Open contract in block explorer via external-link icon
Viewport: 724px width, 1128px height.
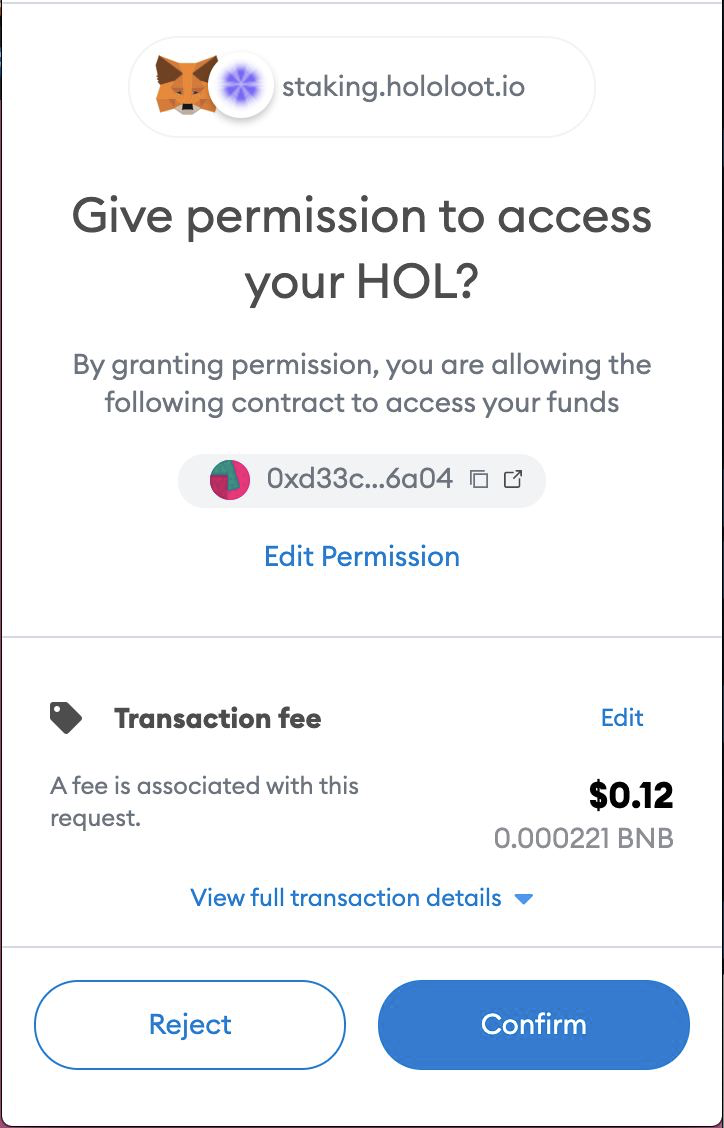(513, 479)
